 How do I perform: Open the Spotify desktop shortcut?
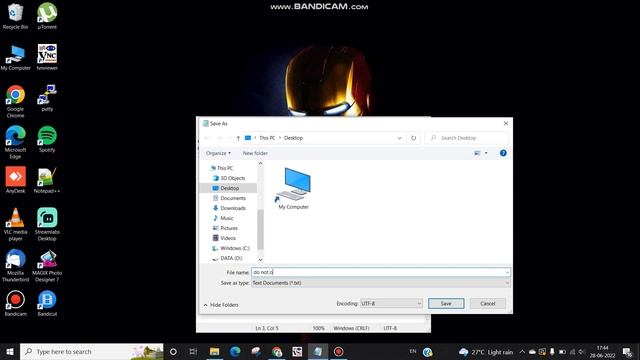[47, 139]
